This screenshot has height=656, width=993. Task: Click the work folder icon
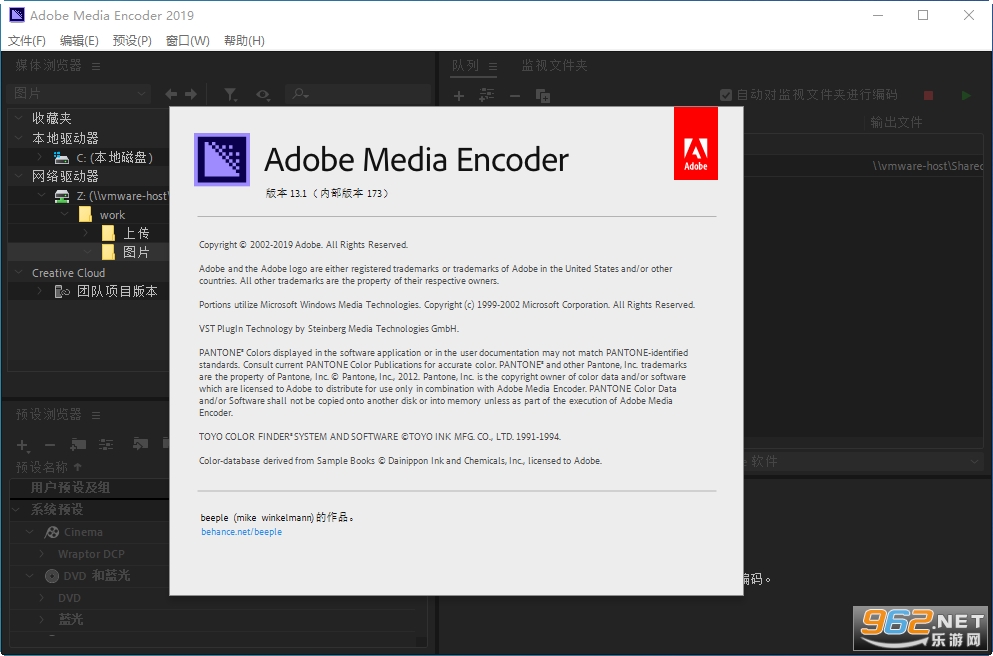click(85, 214)
